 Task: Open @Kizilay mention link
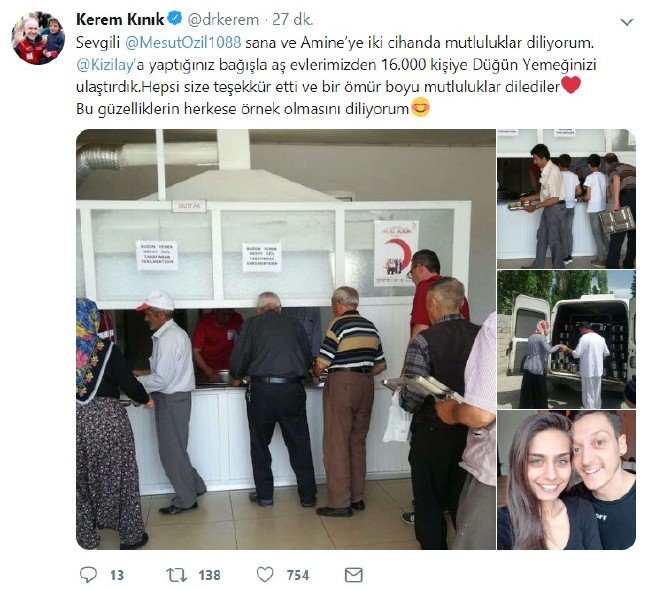click(x=106, y=65)
